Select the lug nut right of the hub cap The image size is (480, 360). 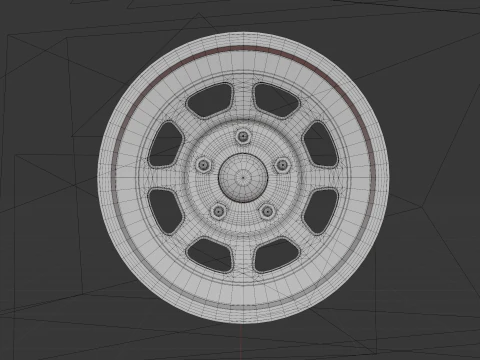click(282, 165)
